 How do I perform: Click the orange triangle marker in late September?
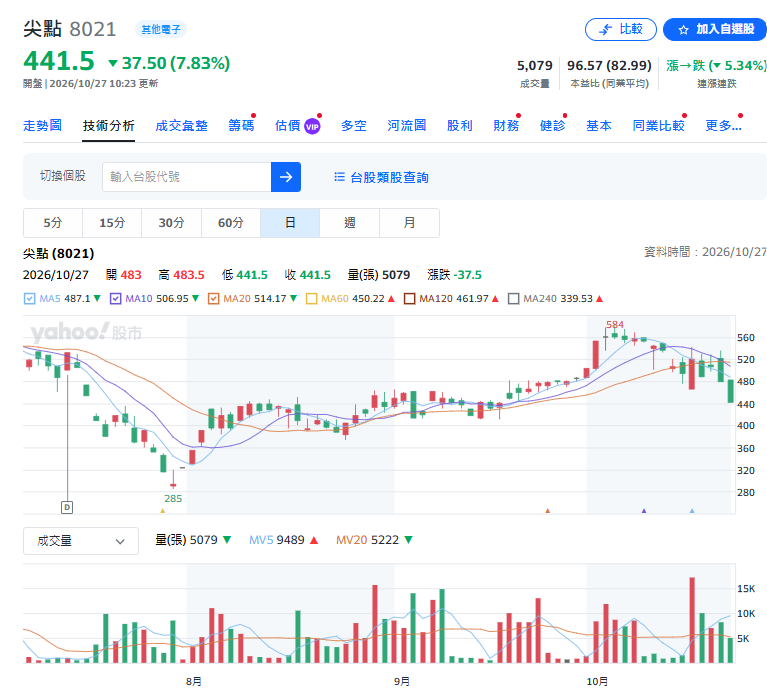coord(548,511)
